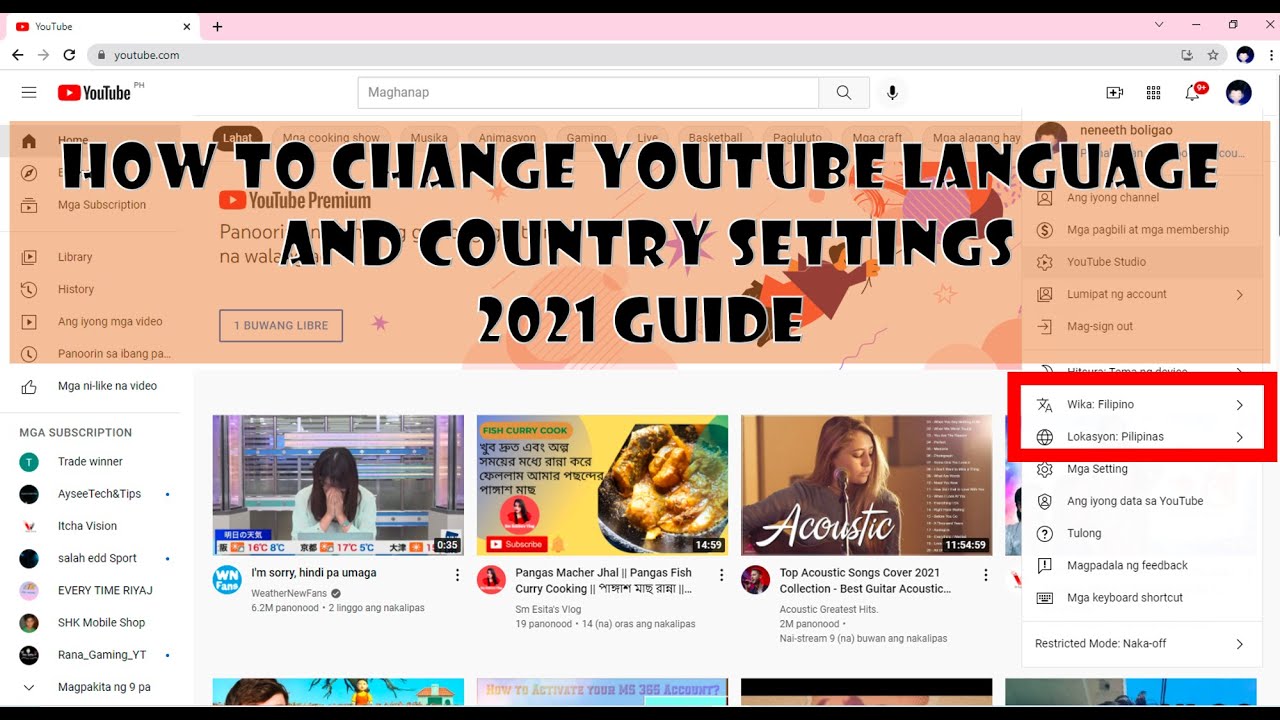Open the YouTube apps grid
1280x720 pixels.
[1153, 92]
